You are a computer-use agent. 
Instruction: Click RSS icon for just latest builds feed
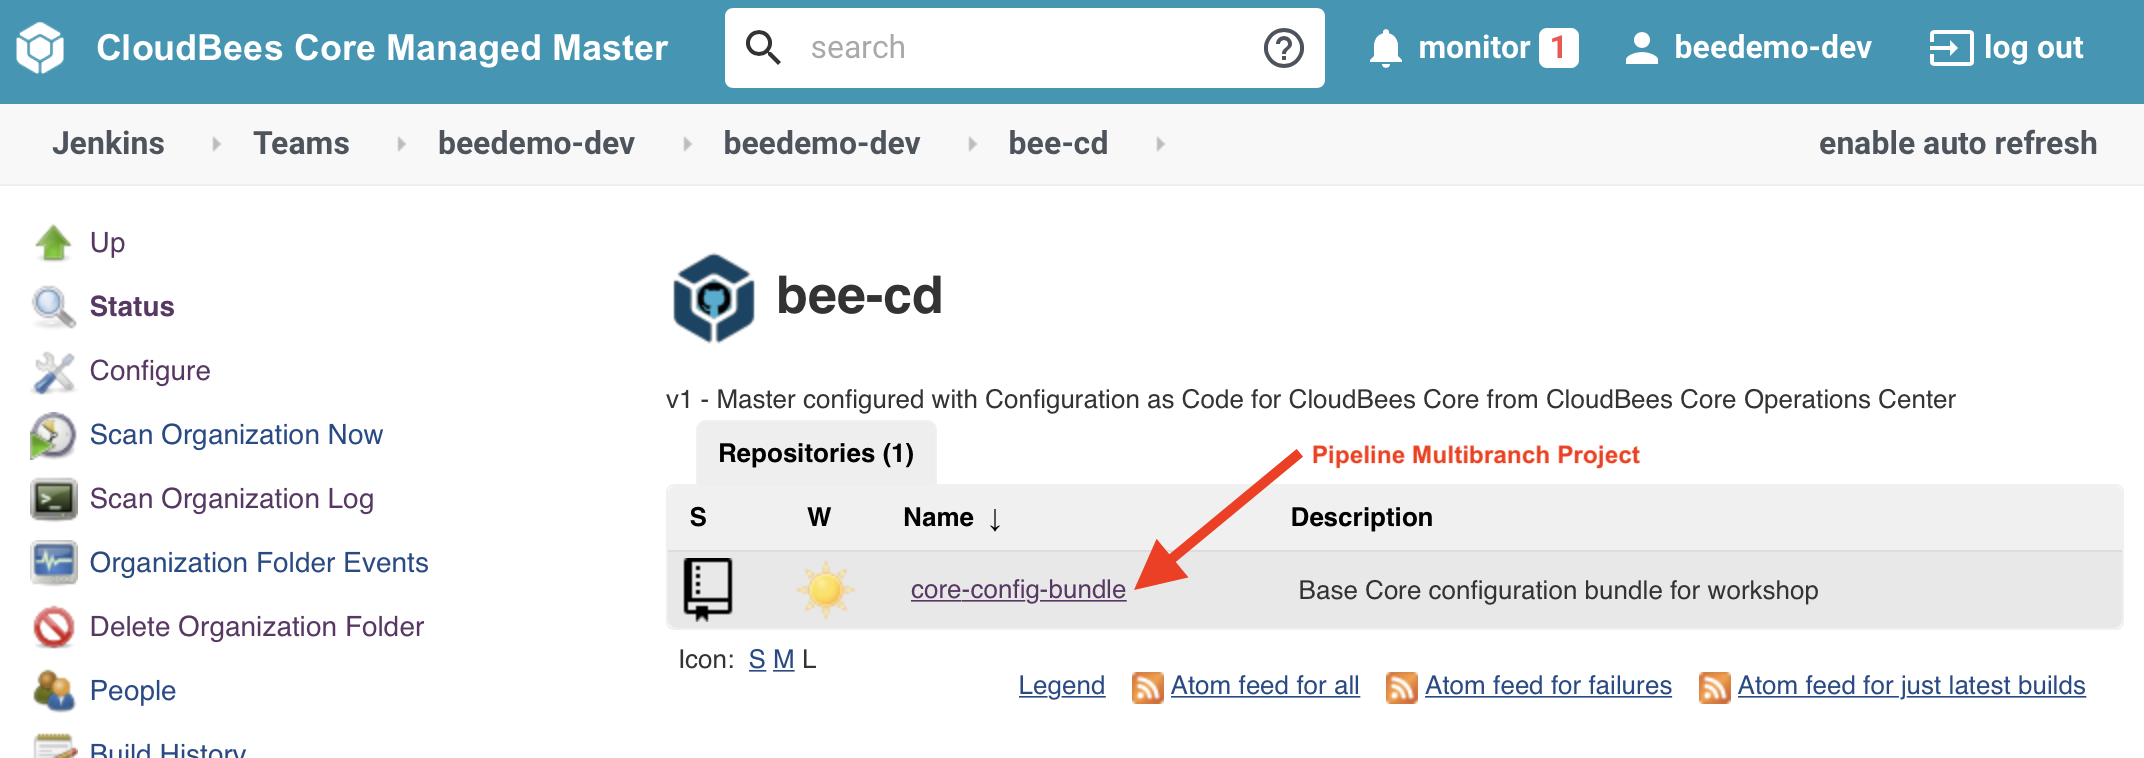point(1714,688)
